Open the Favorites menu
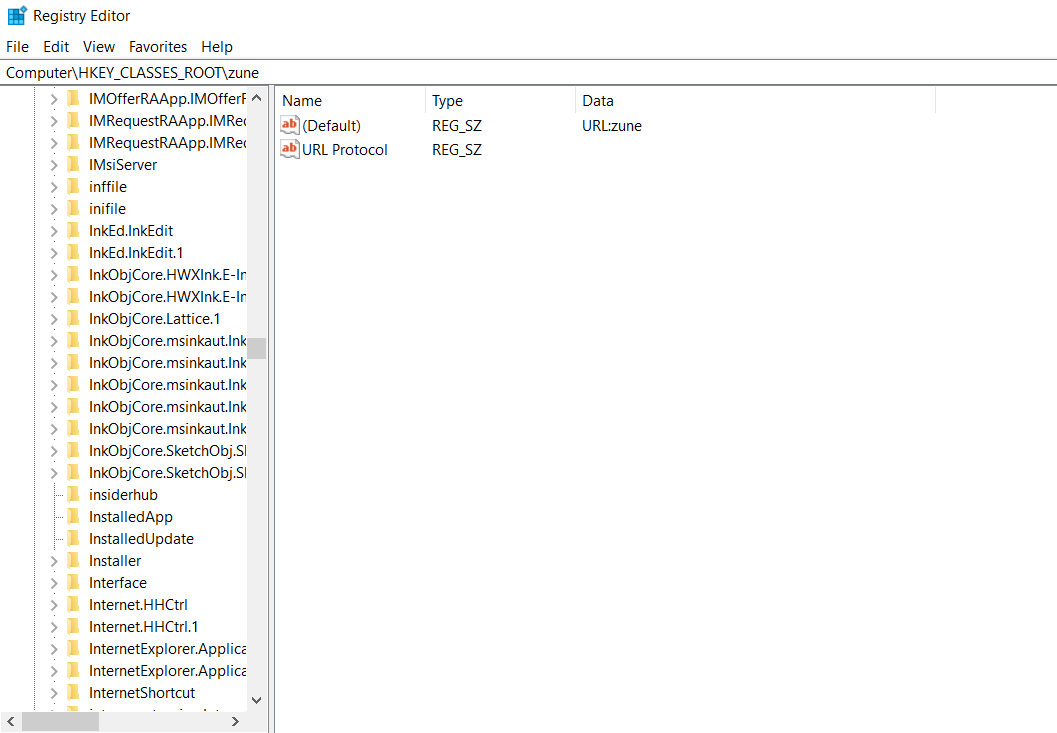This screenshot has width=1057, height=733. click(x=158, y=47)
